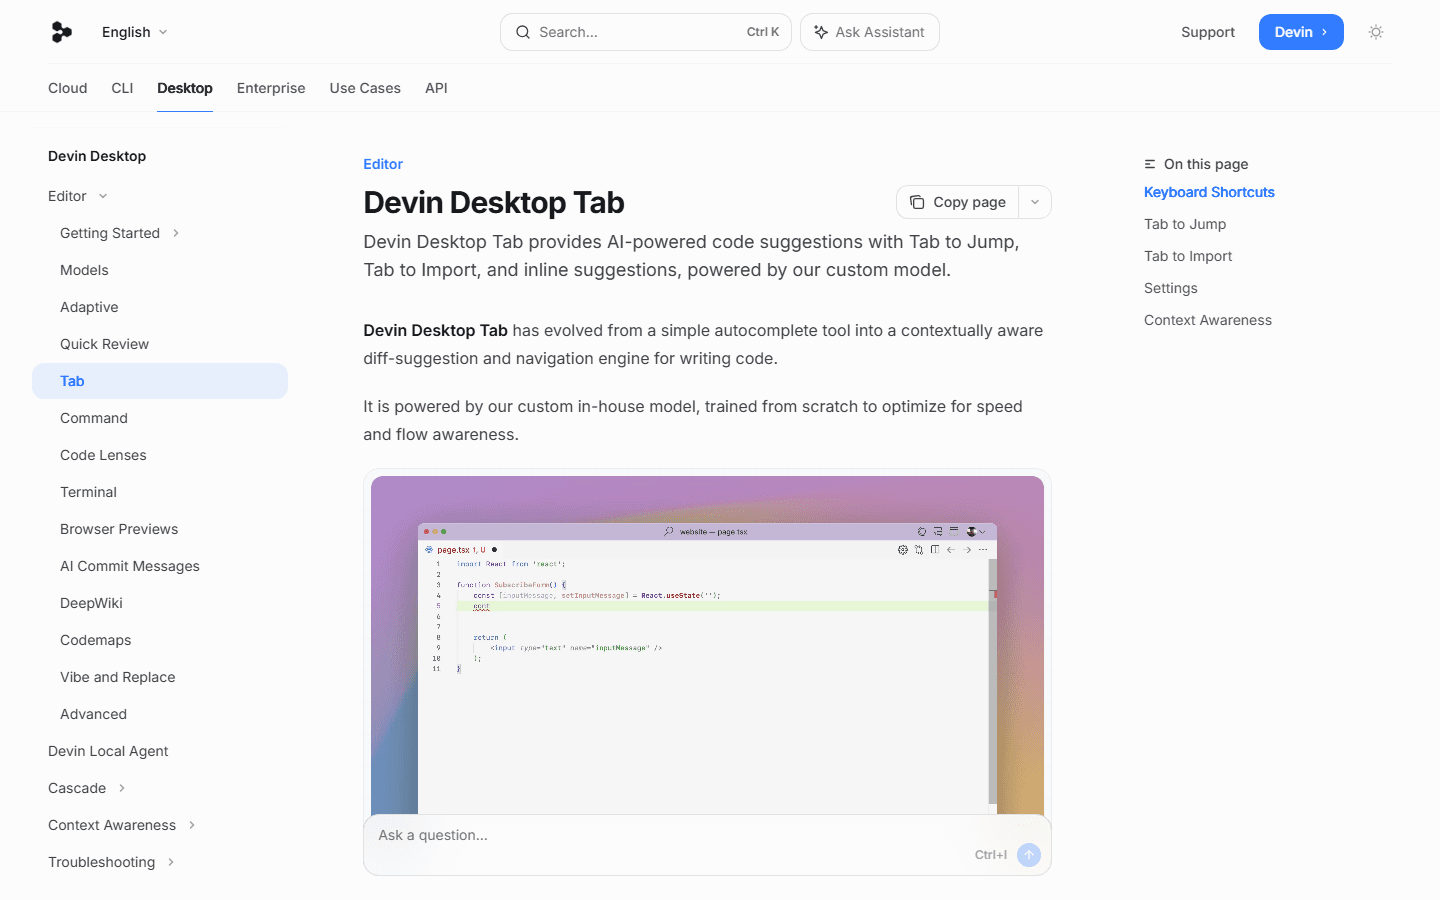Click the Devin logo icon
1440x900 pixels.
62,32
